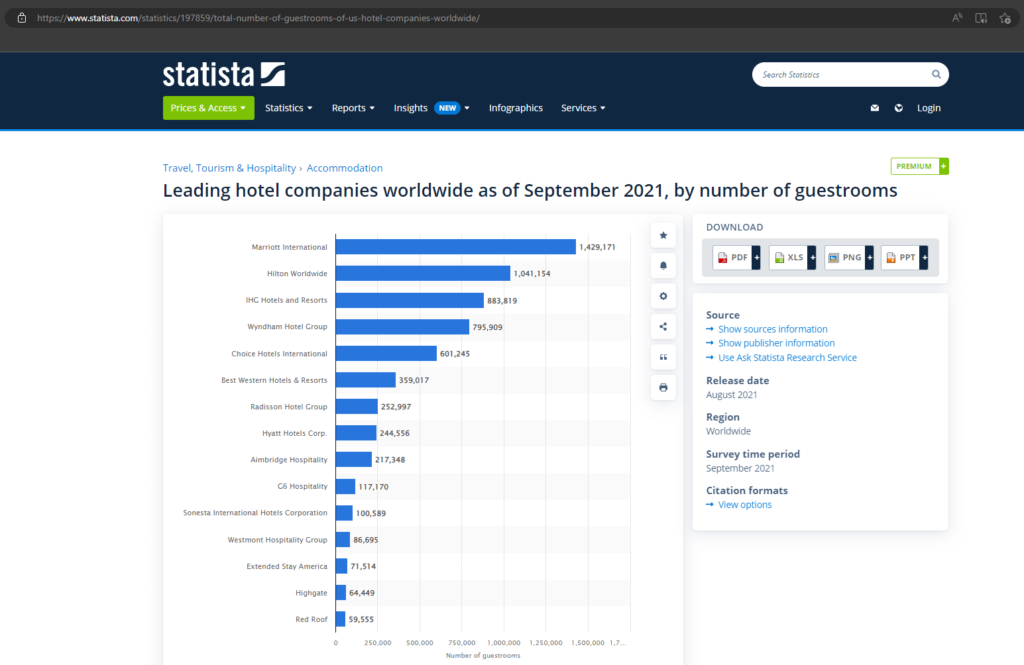
Task: Open Accommodation breadcrumb link
Action: click(345, 168)
